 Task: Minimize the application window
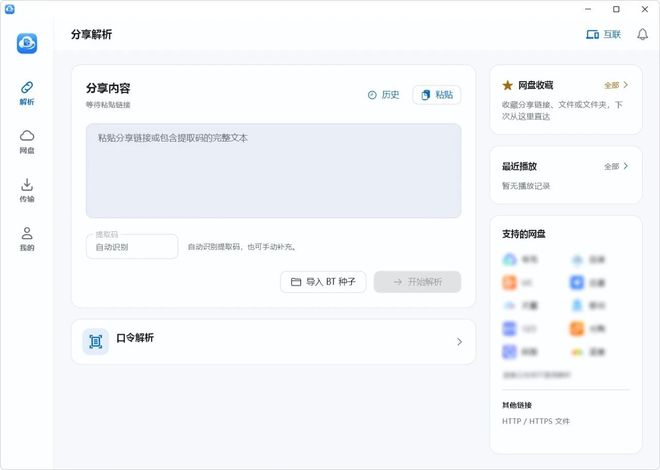tap(588, 9)
